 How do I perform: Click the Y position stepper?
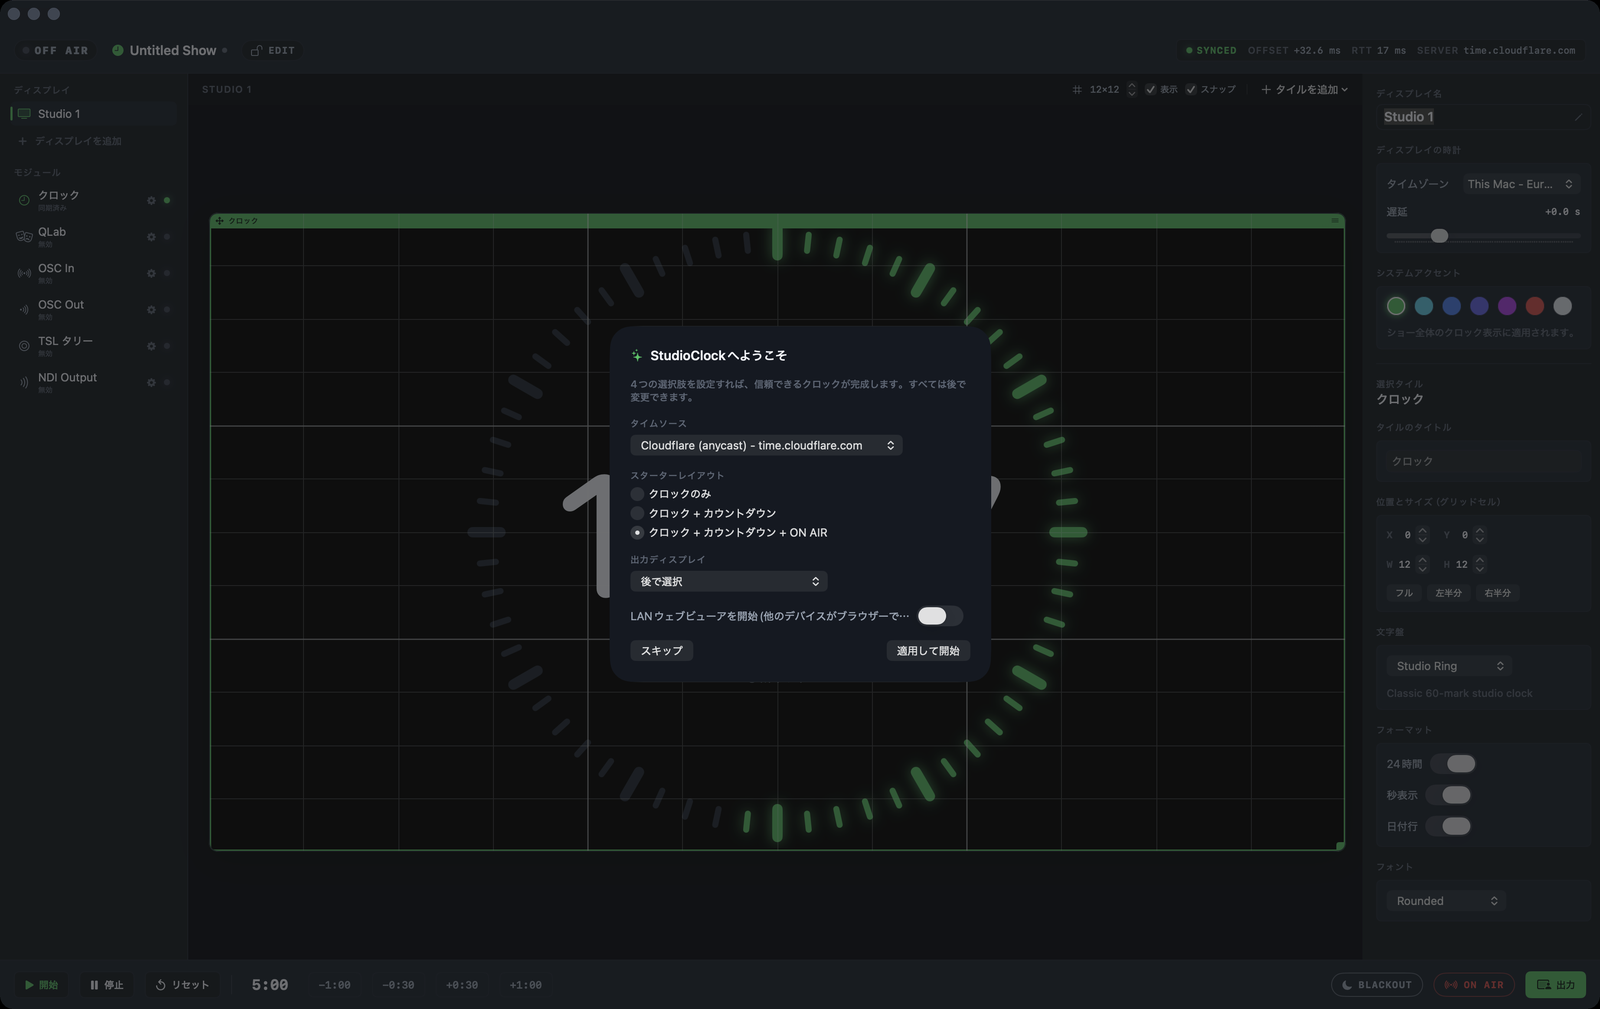click(x=1480, y=535)
